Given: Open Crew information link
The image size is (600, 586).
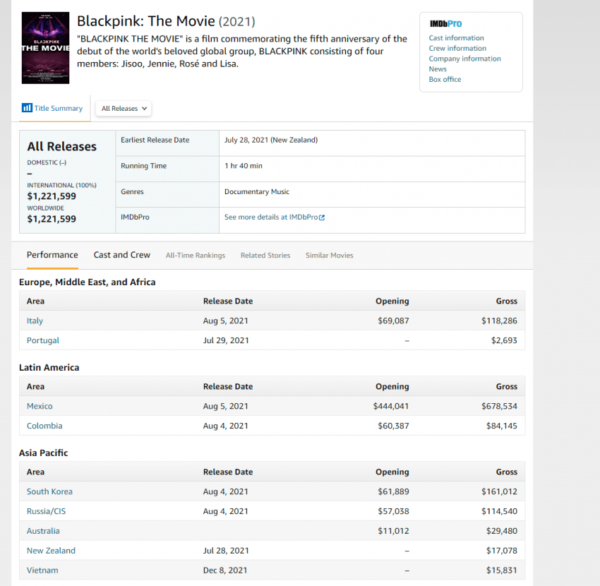Looking at the screenshot, I should point(457,48).
